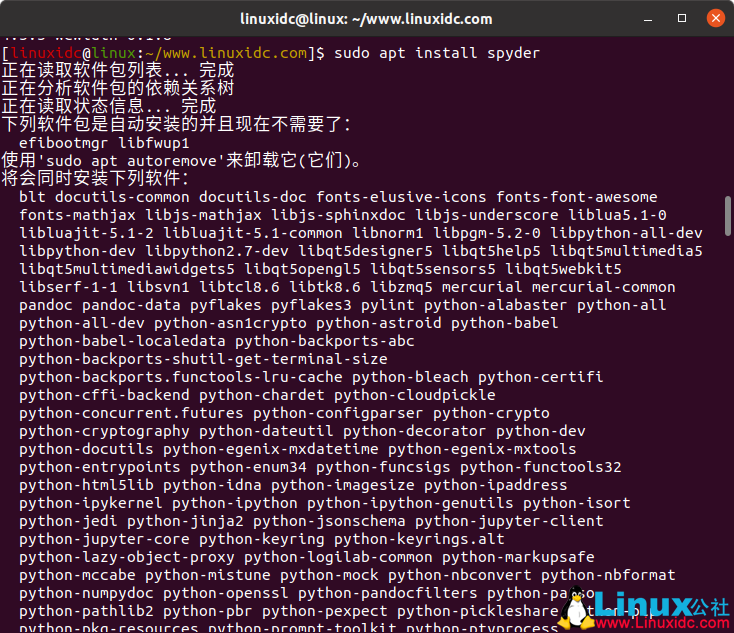
Task: Click the package libqt5multimediawidgets5
Action: [126, 269]
